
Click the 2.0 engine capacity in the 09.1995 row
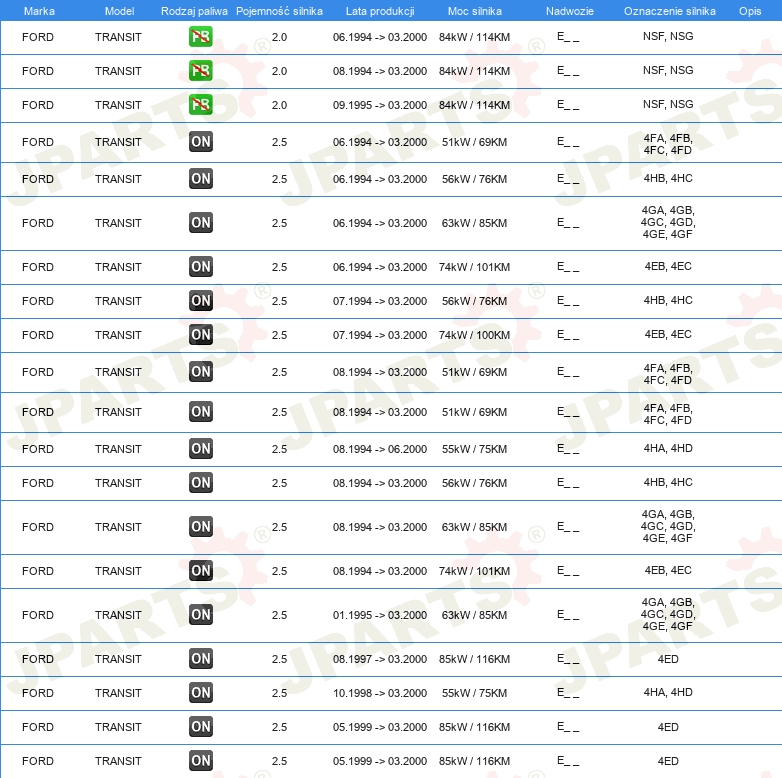coord(279,105)
